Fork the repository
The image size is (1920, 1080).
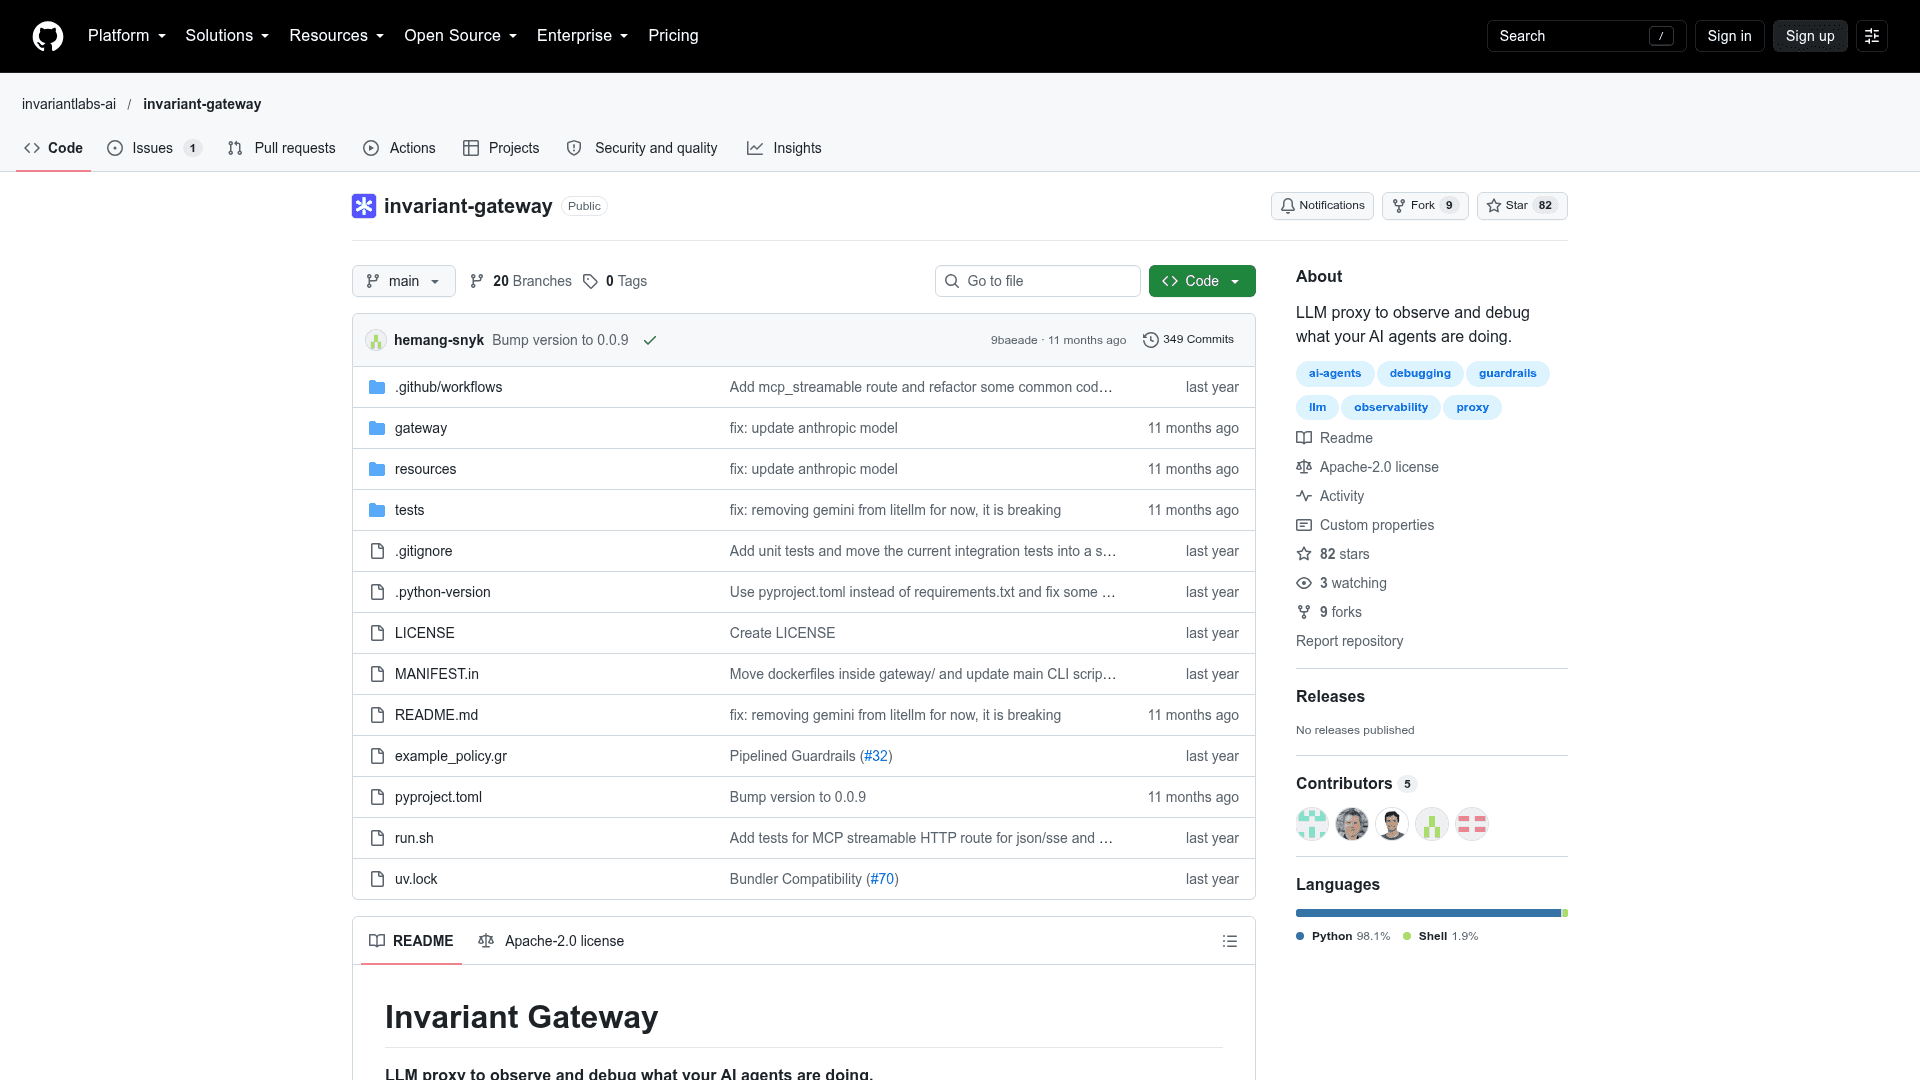(1425, 206)
